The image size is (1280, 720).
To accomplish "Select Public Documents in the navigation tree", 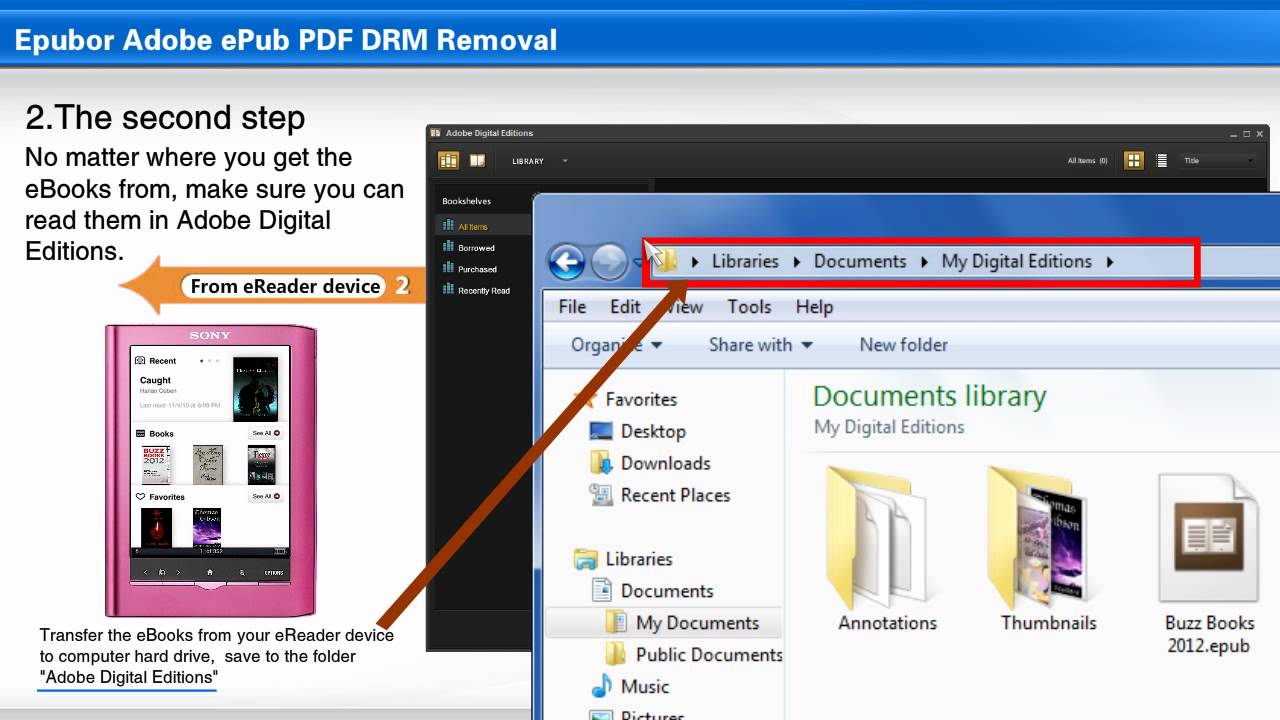I will point(709,655).
